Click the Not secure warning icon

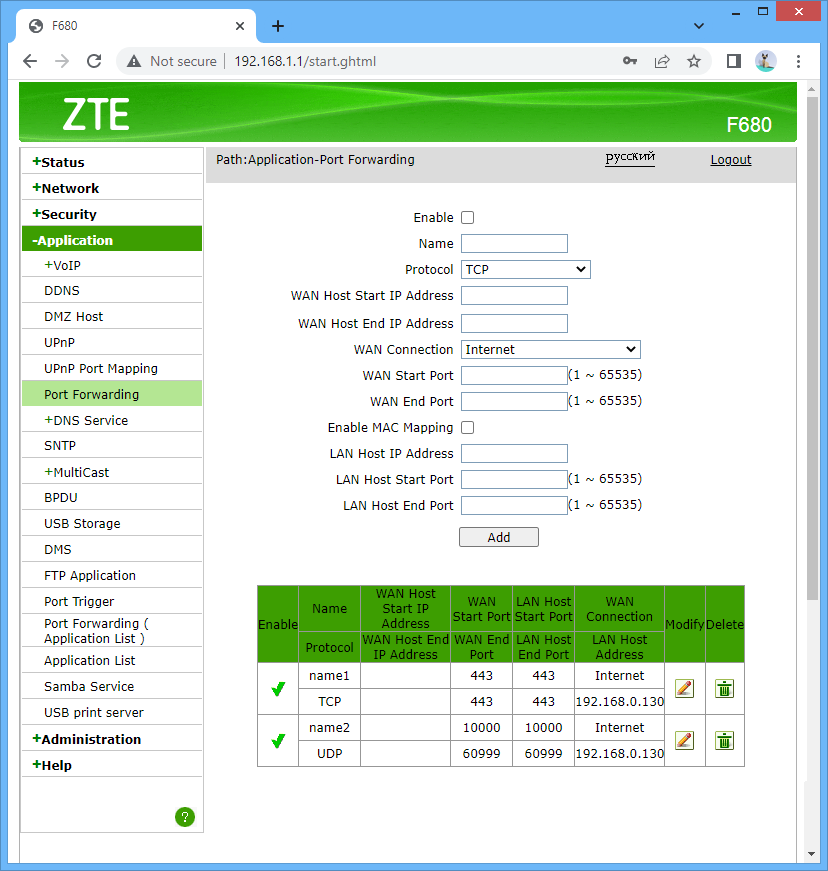pos(134,61)
